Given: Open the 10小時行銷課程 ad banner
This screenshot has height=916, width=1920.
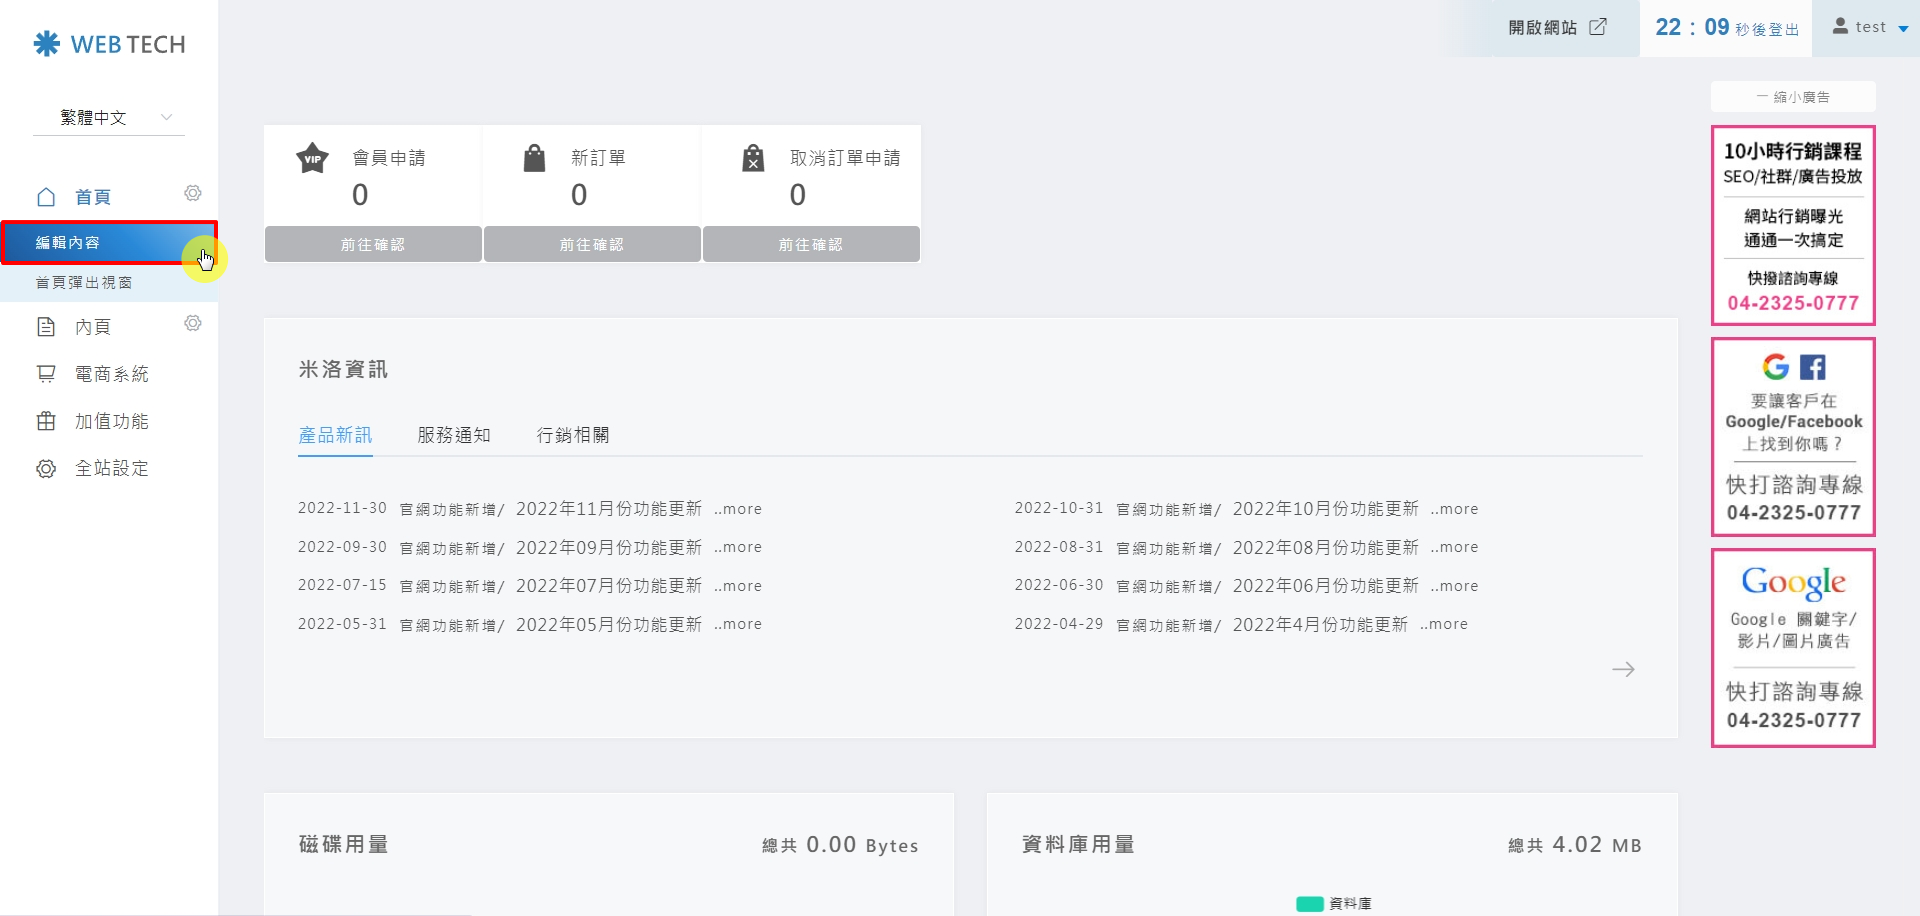Looking at the screenshot, I should click(x=1793, y=225).
